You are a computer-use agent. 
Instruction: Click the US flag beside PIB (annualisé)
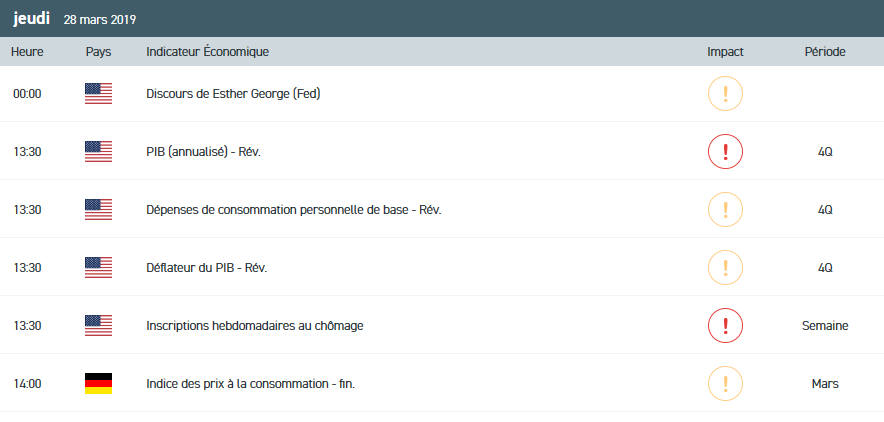click(x=98, y=152)
